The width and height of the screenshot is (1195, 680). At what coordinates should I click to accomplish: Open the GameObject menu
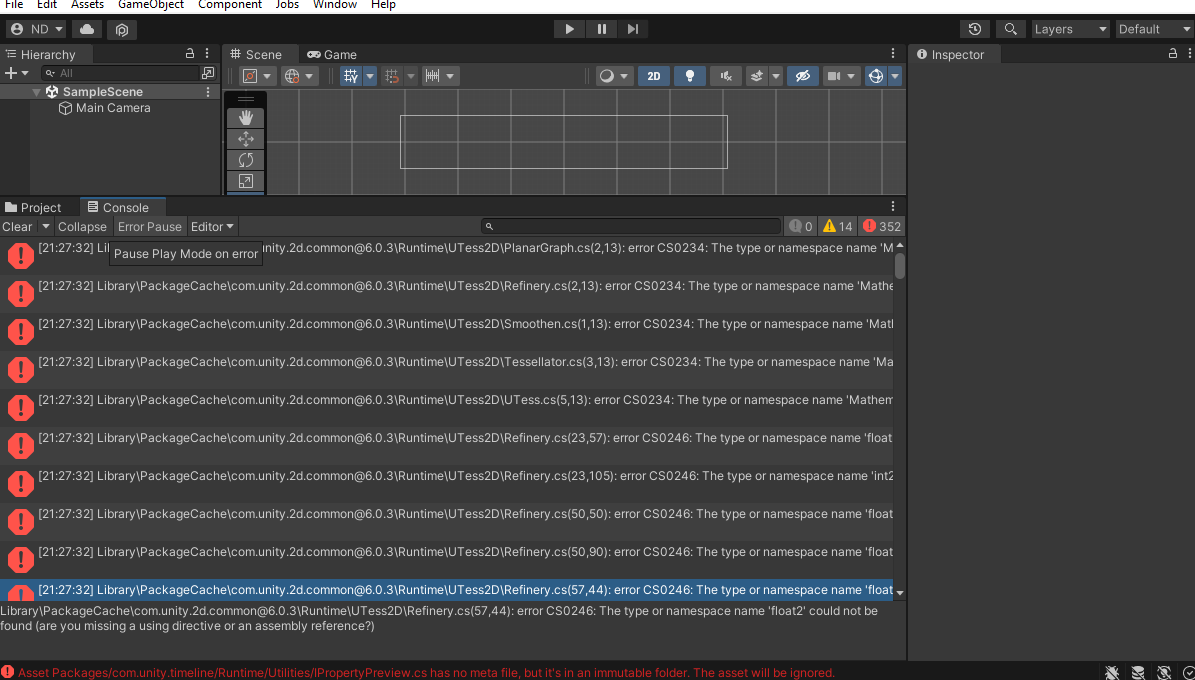(151, 5)
